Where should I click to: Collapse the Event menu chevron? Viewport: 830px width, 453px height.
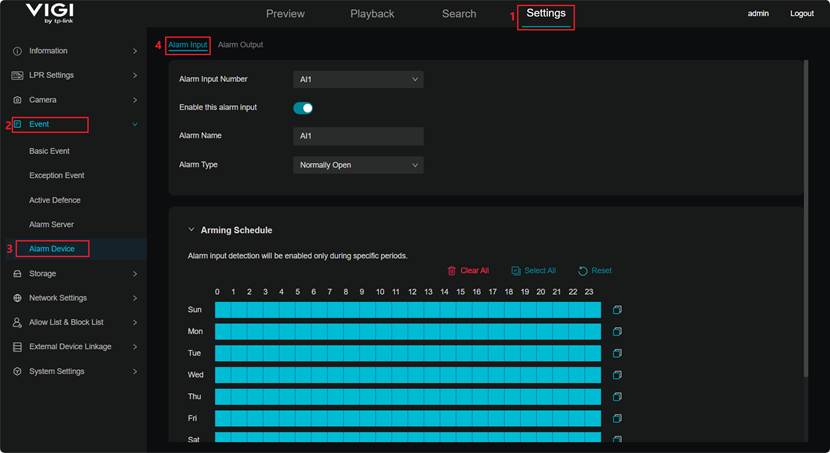(135, 124)
